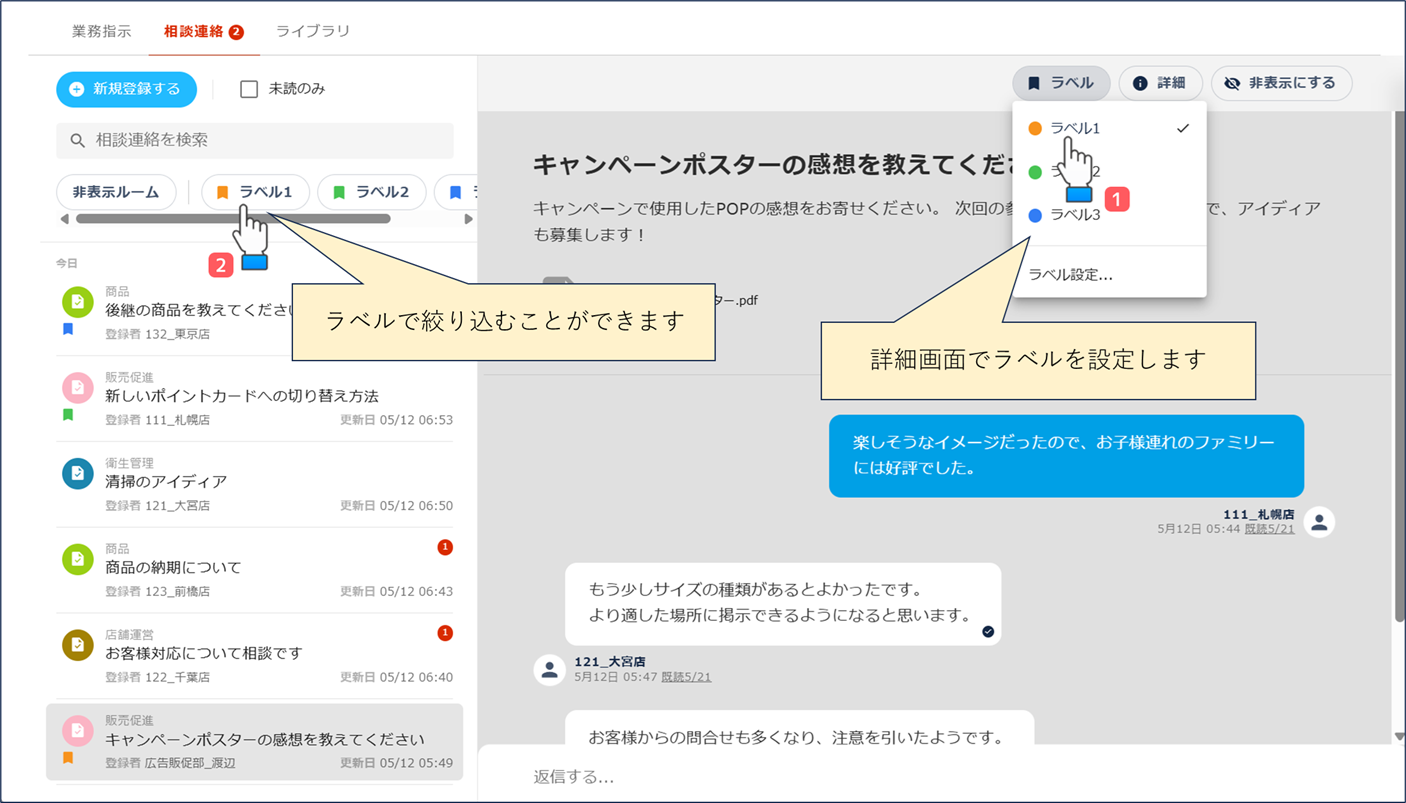
Task: Click 登録者 132_東京店 text
Action: 157,334
